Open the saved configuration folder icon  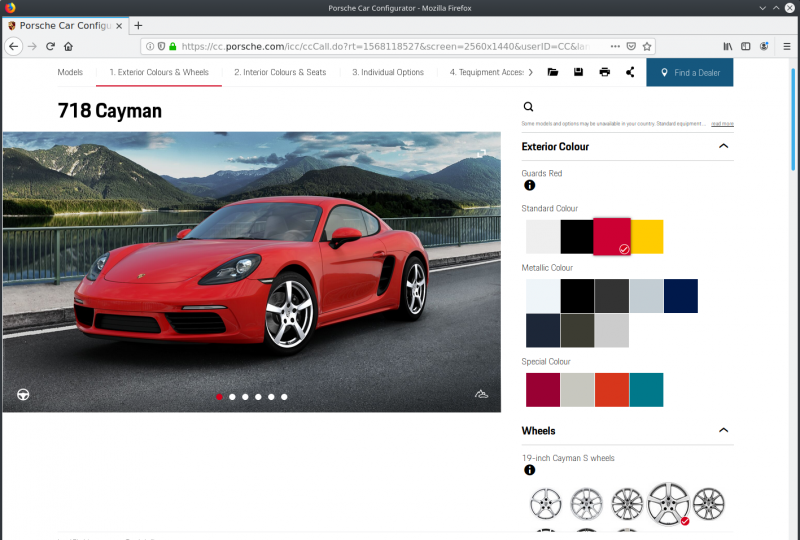point(553,72)
